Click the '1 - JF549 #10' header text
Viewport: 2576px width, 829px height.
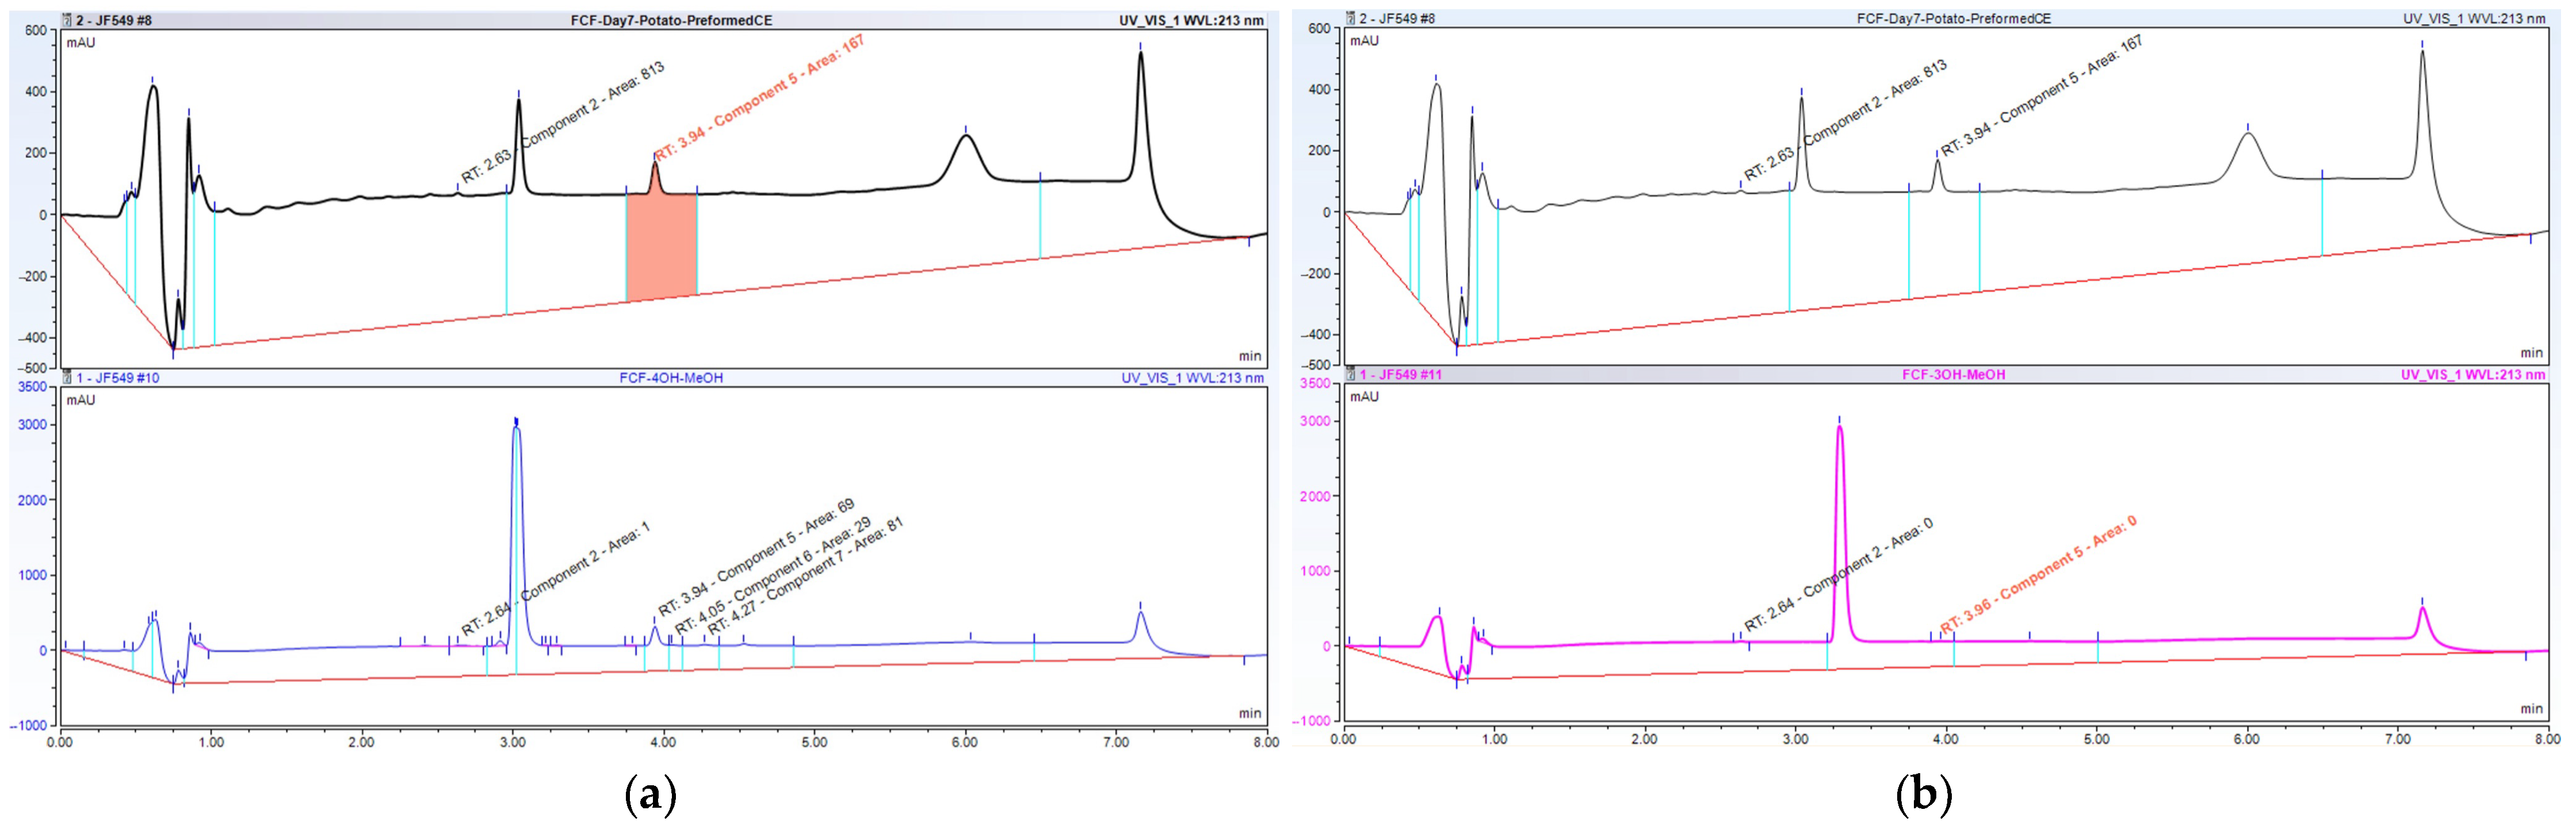118,378
